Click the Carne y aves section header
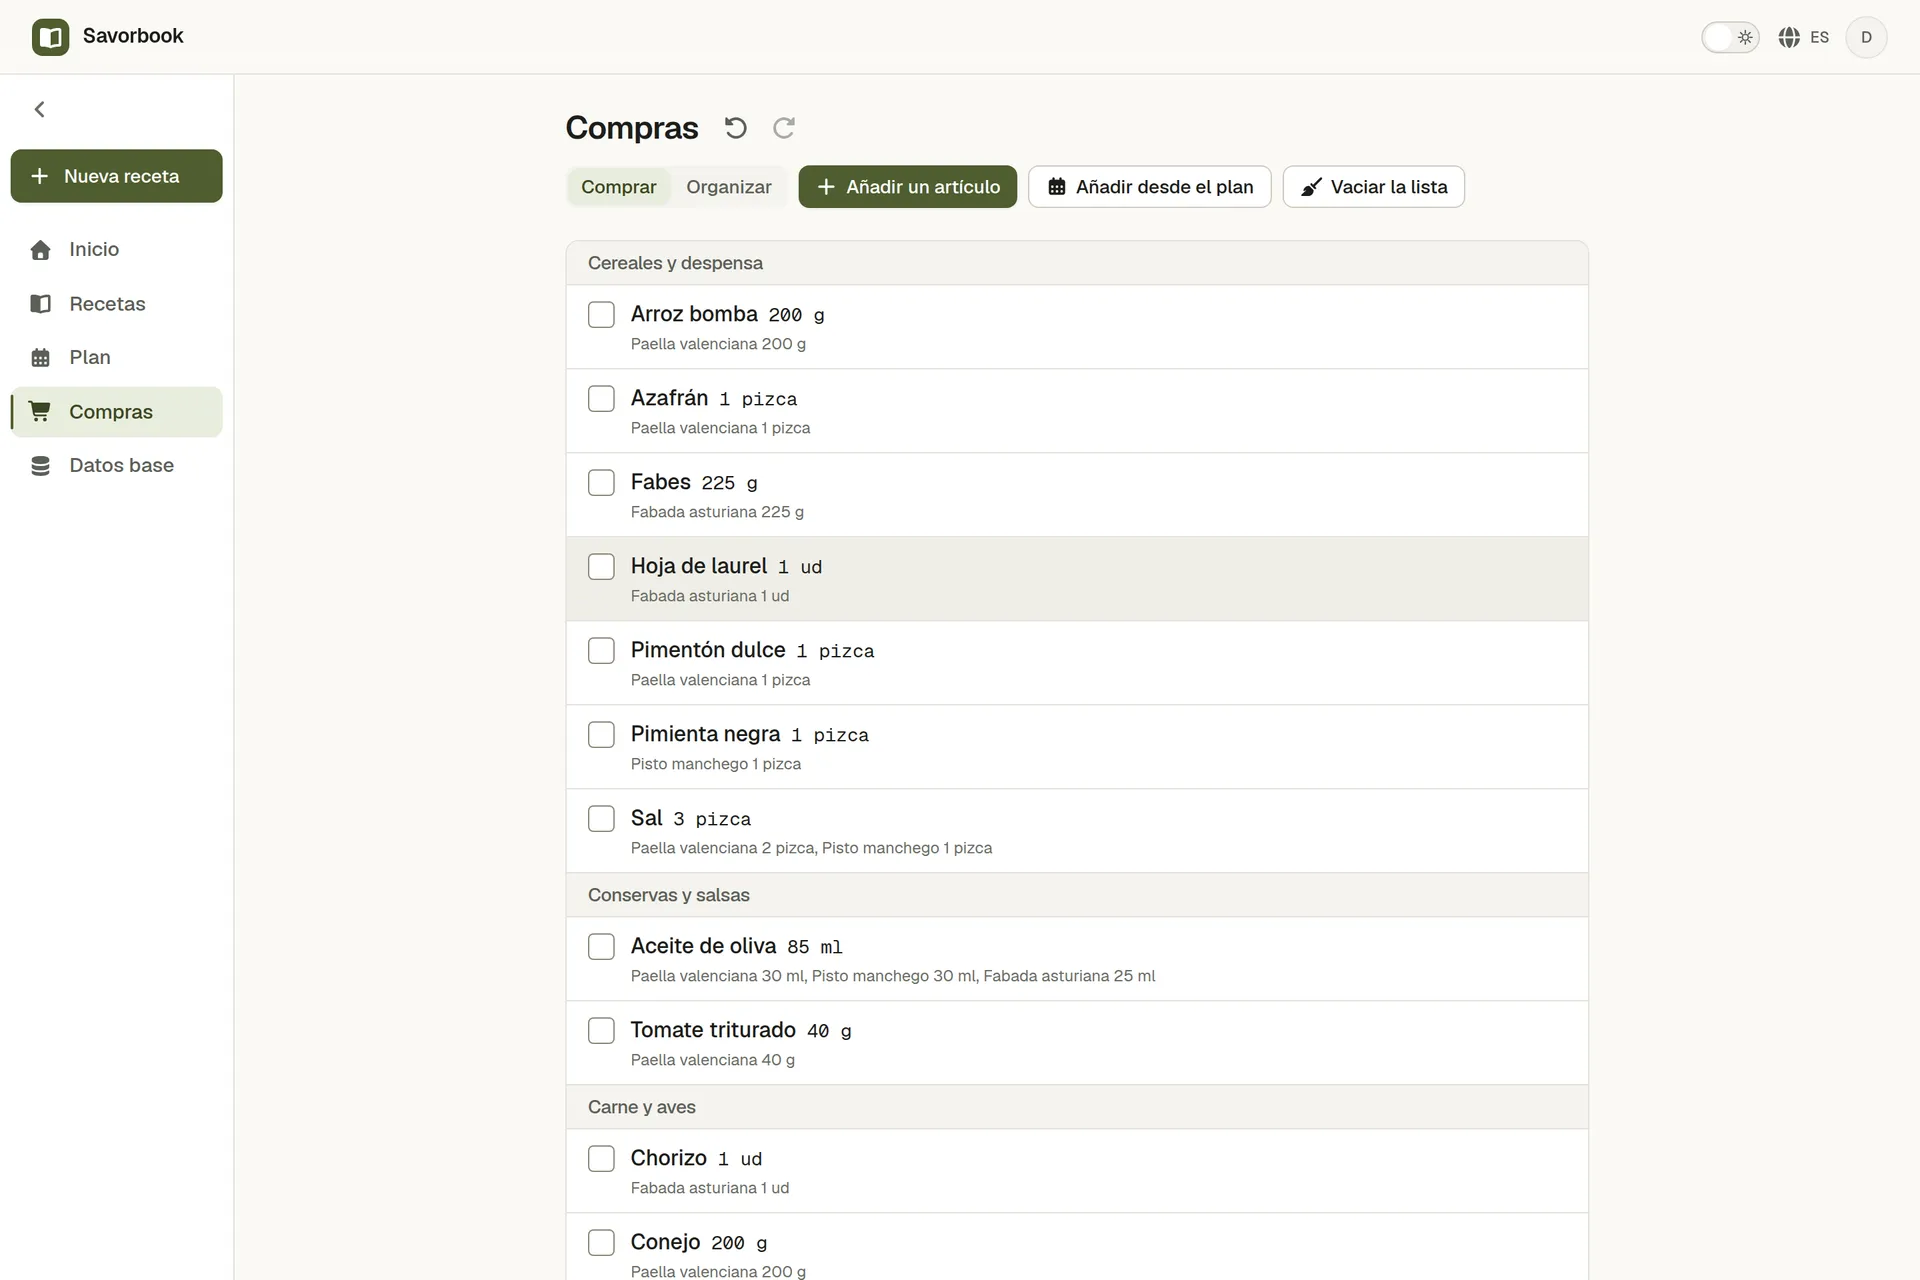 tap(1077, 1108)
